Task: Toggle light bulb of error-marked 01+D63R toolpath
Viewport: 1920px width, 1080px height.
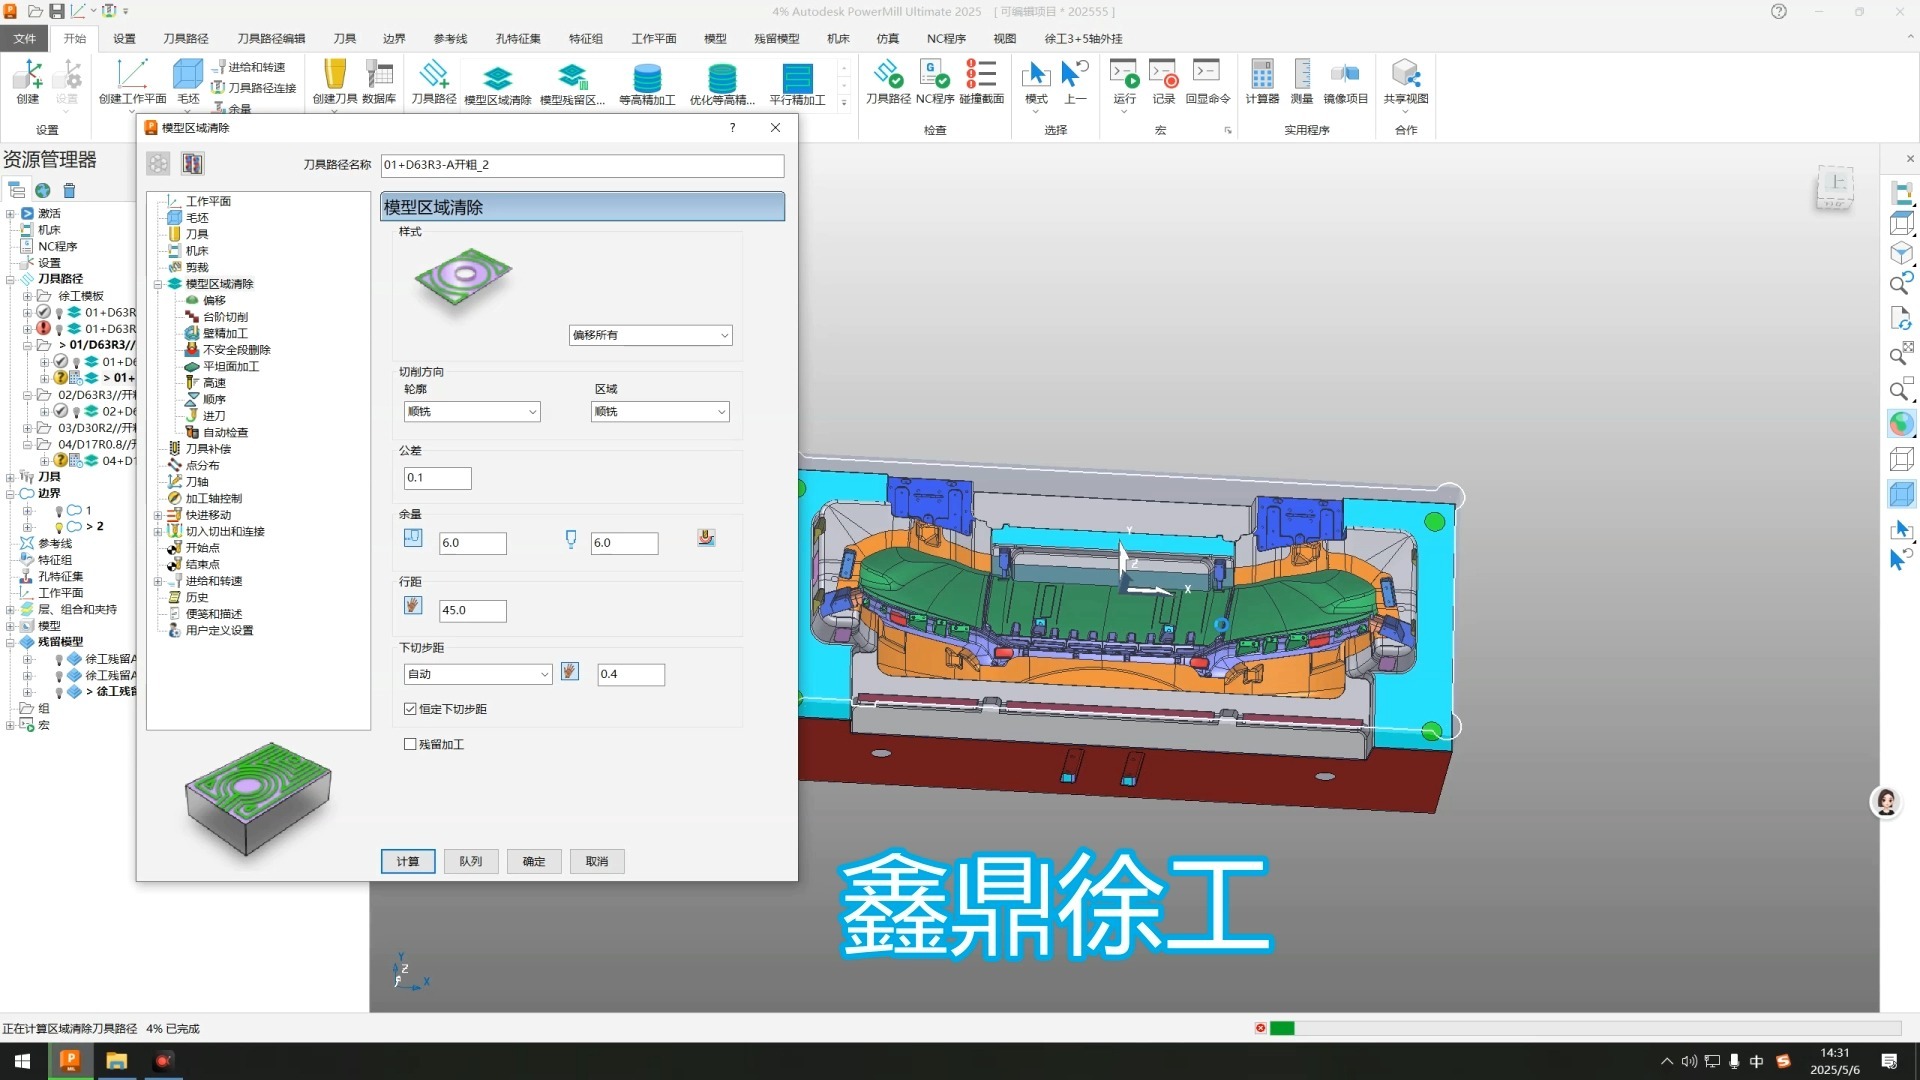Action: [x=59, y=329]
